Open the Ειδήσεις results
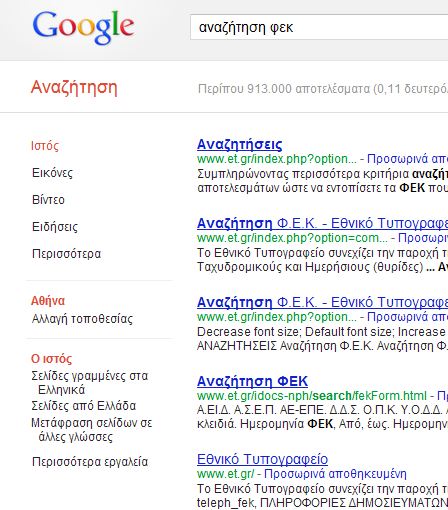Screen dimensions: 448x510 pyautogui.click(x=55, y=227)
